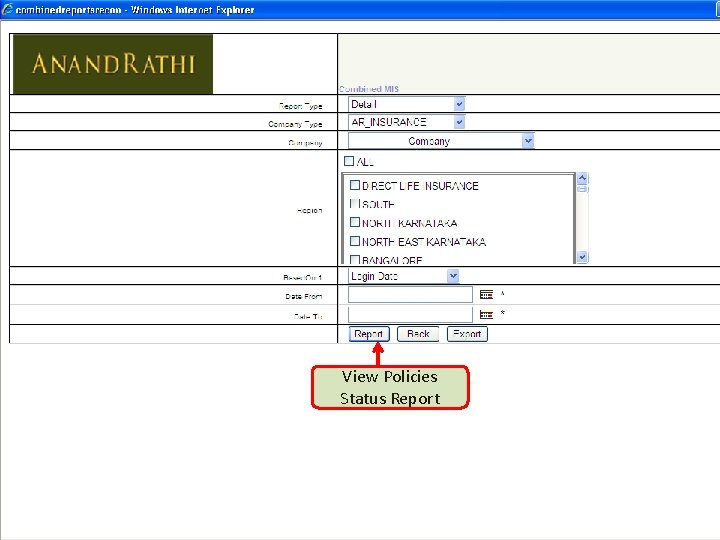Tick the ALL regions checkbox
Viewport: 720px width, 540px height.
349,161
